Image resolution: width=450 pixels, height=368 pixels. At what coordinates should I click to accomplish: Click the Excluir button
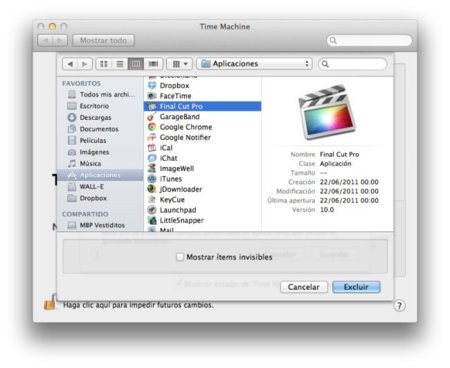tap(356, 287)
